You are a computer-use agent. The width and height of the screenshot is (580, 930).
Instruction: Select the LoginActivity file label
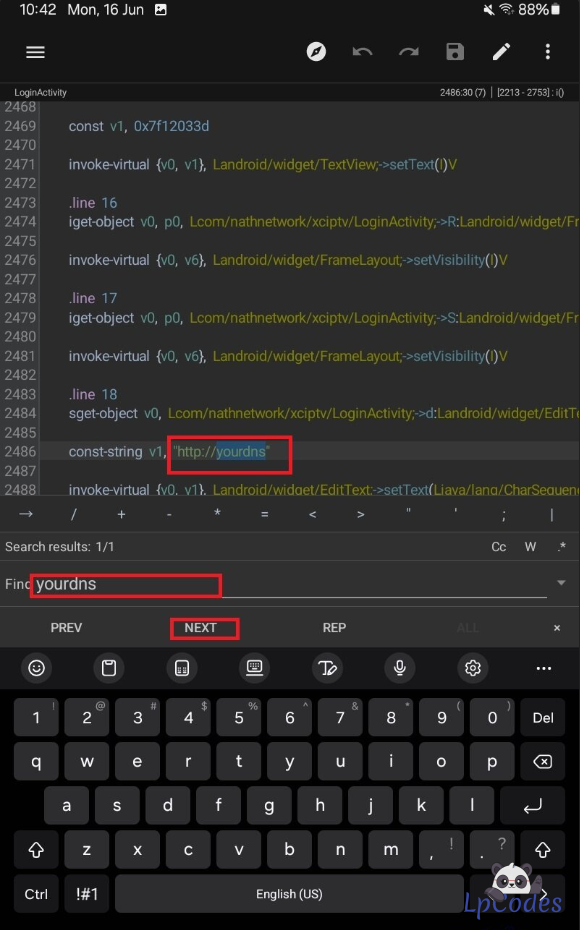pyautogui.click(x=40, y=93)
